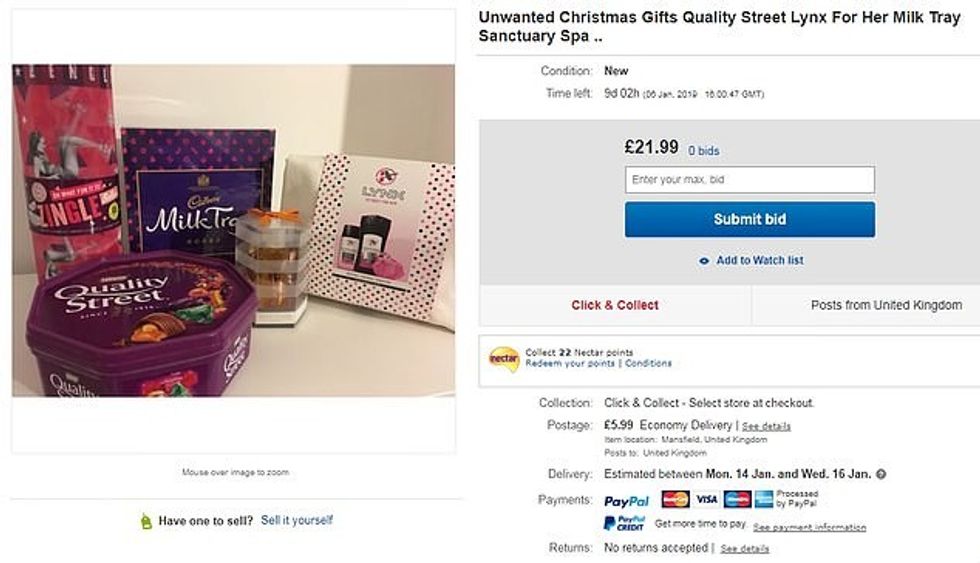Screen dimensions: 980x563
Task: Focus the Enter your max bid field
Action: click(x=749, y=180)
